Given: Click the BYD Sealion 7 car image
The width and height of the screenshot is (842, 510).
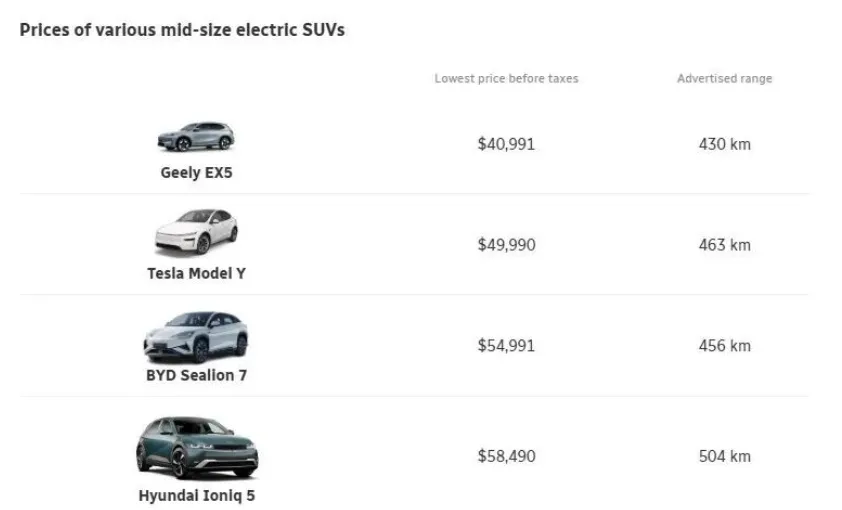Looking at the screenshot, I should click(196, 337).
